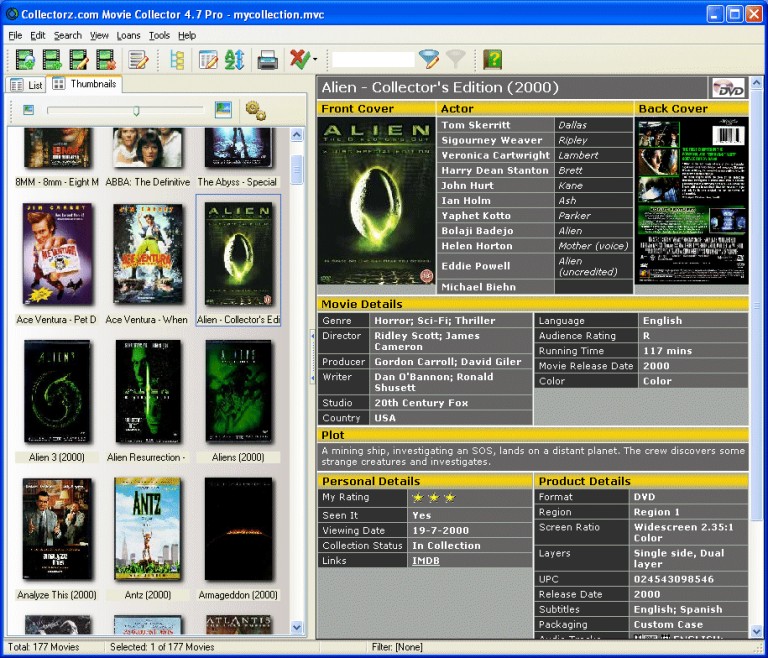Screen dimensions: 768x658
Task: Click the blue filter funnel icon
Action: point(429,59)
